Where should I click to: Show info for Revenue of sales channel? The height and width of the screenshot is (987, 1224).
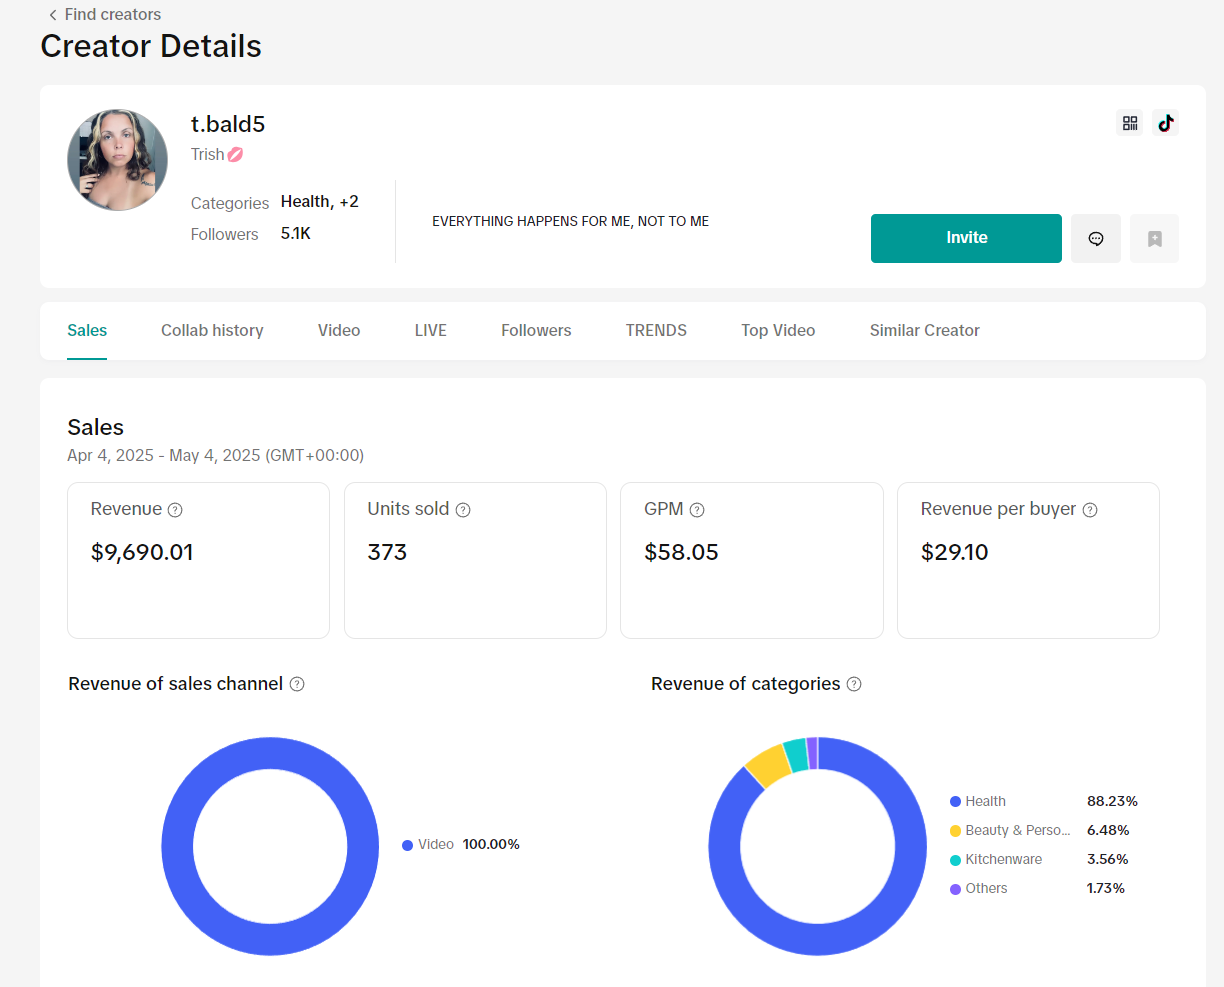pos(297,684)
